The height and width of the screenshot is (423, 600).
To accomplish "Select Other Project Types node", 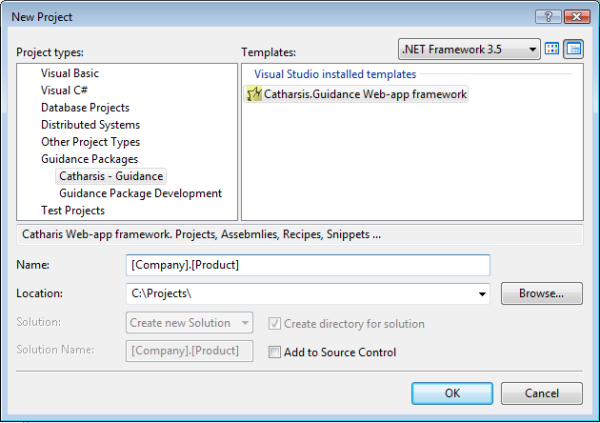I will pyautogui.click(x=90, y=142).
